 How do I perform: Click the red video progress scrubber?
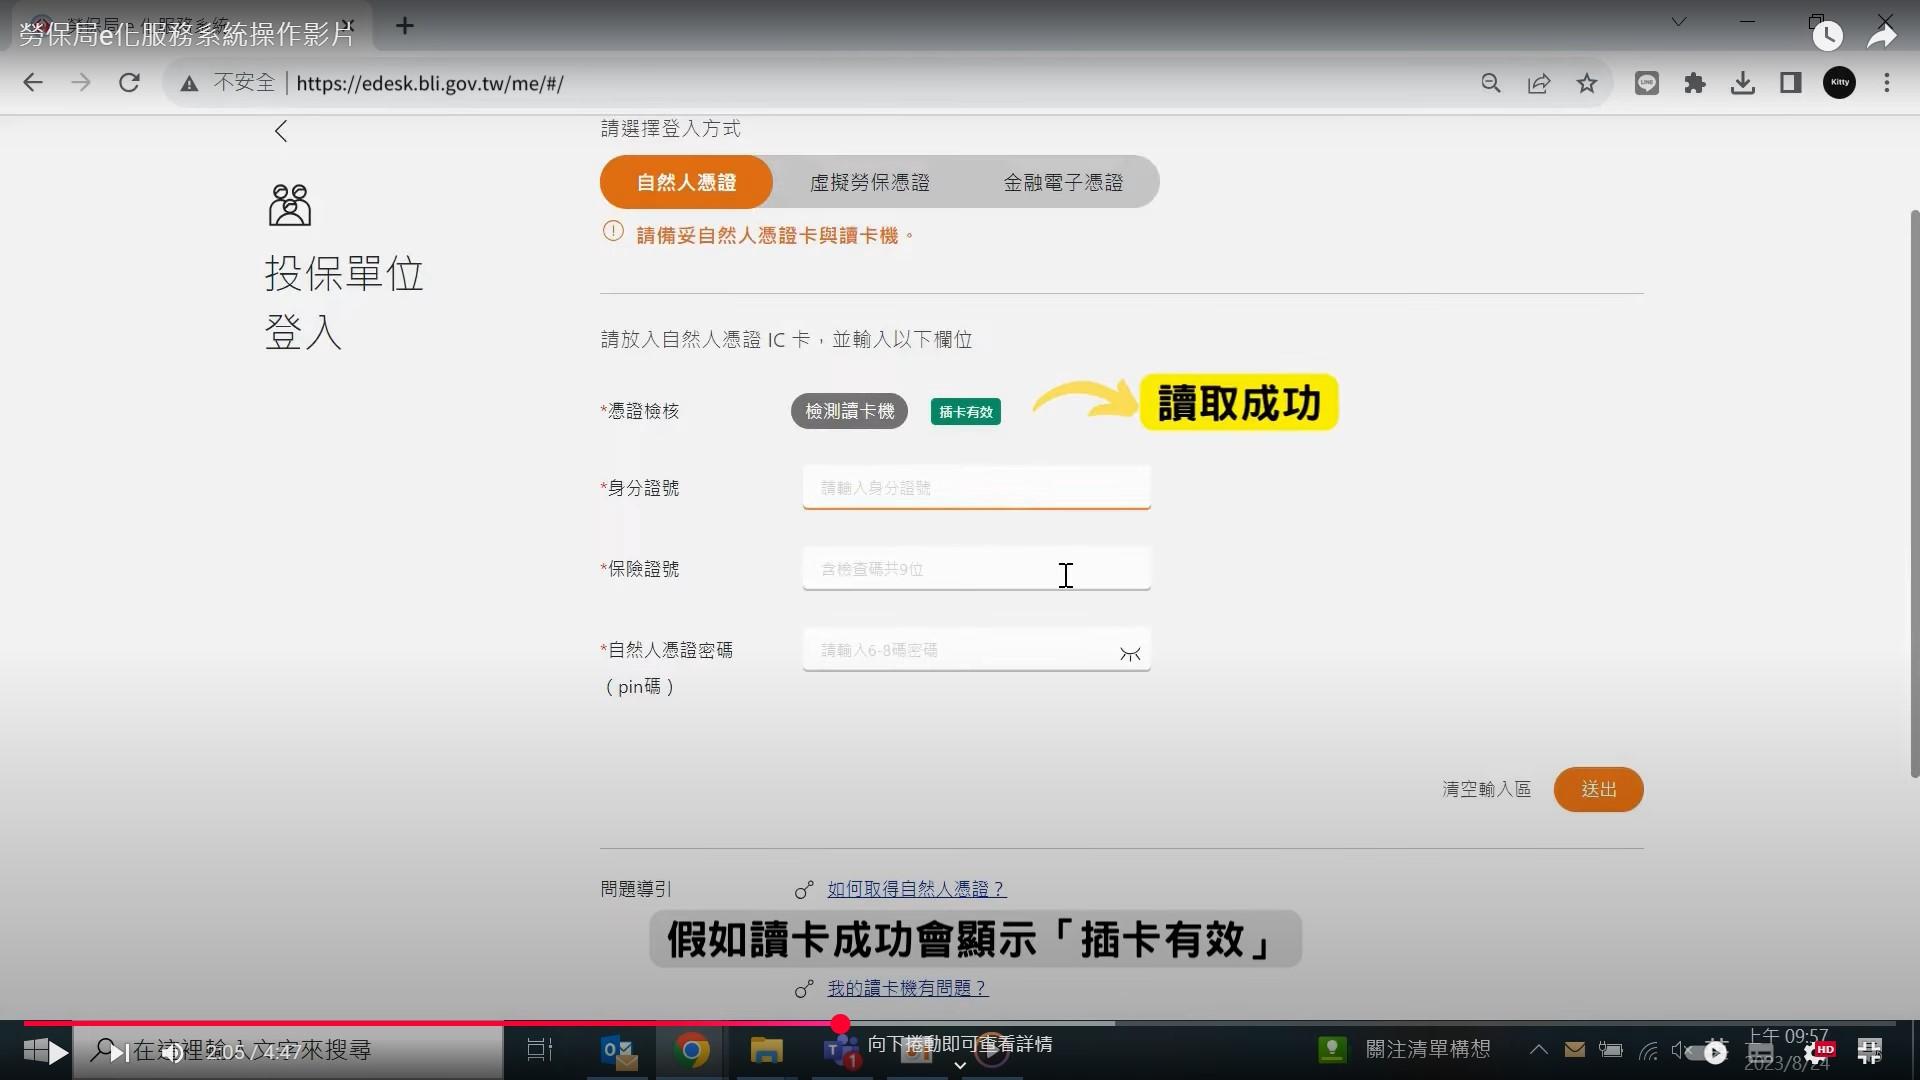840,1024
